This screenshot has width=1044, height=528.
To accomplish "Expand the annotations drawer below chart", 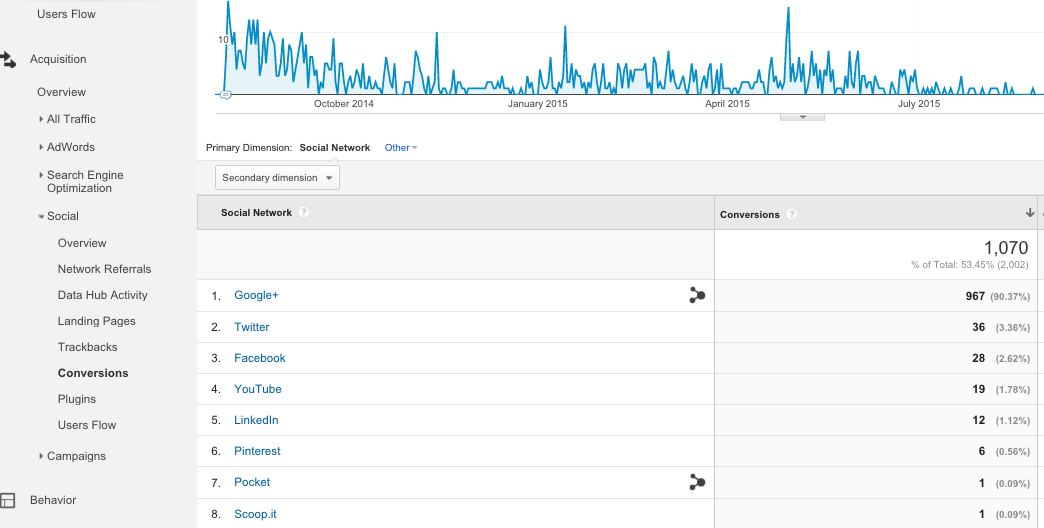I will pyautogui.click(x=802, y=117).
